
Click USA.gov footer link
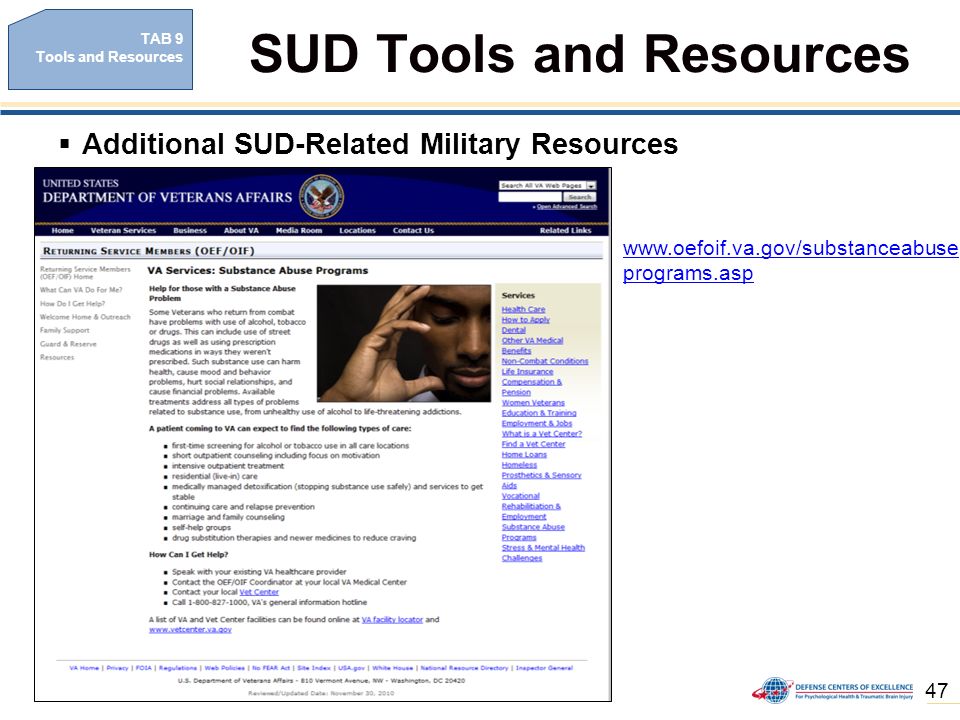click(x=351, y=669)
